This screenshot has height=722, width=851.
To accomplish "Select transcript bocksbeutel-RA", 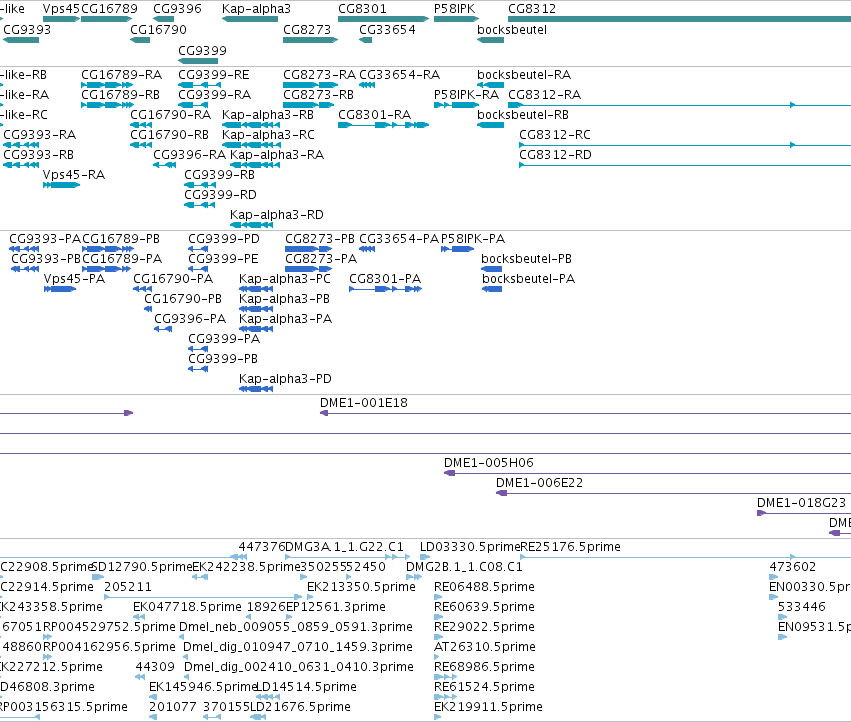I will pos(491,85).
